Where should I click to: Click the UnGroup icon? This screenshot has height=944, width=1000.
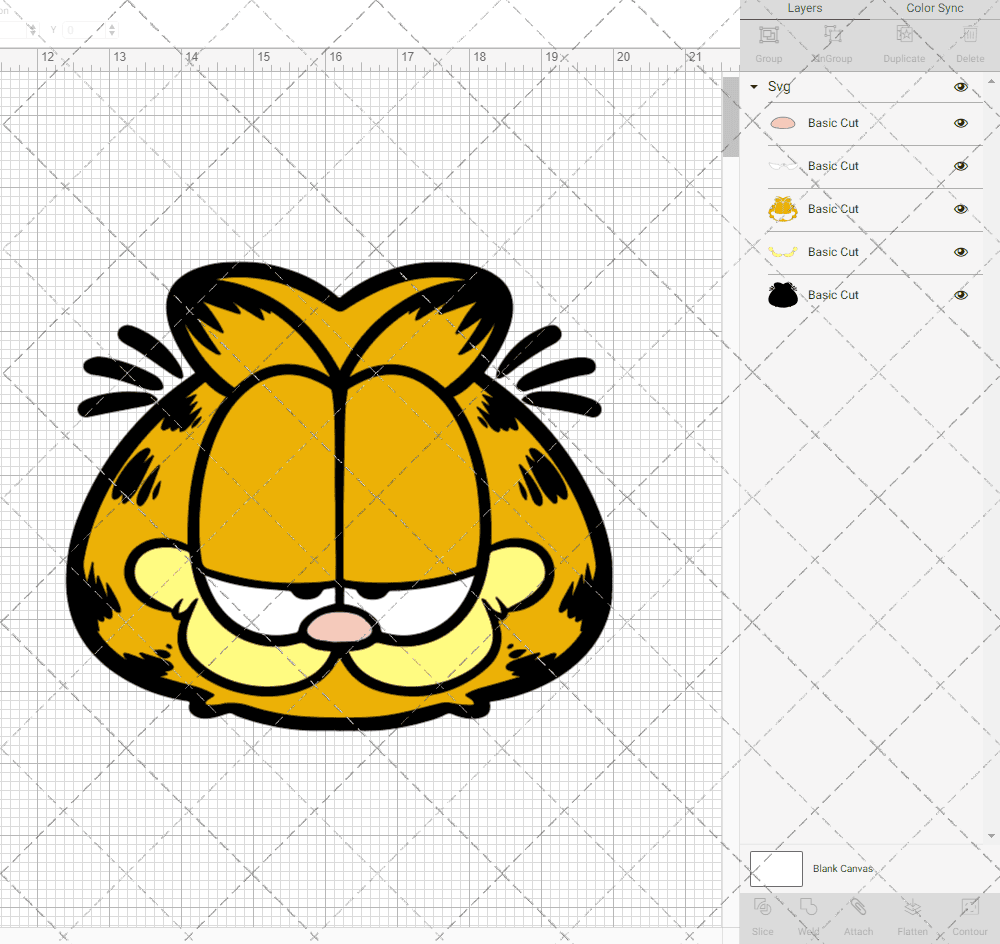[x=832, y=34]
